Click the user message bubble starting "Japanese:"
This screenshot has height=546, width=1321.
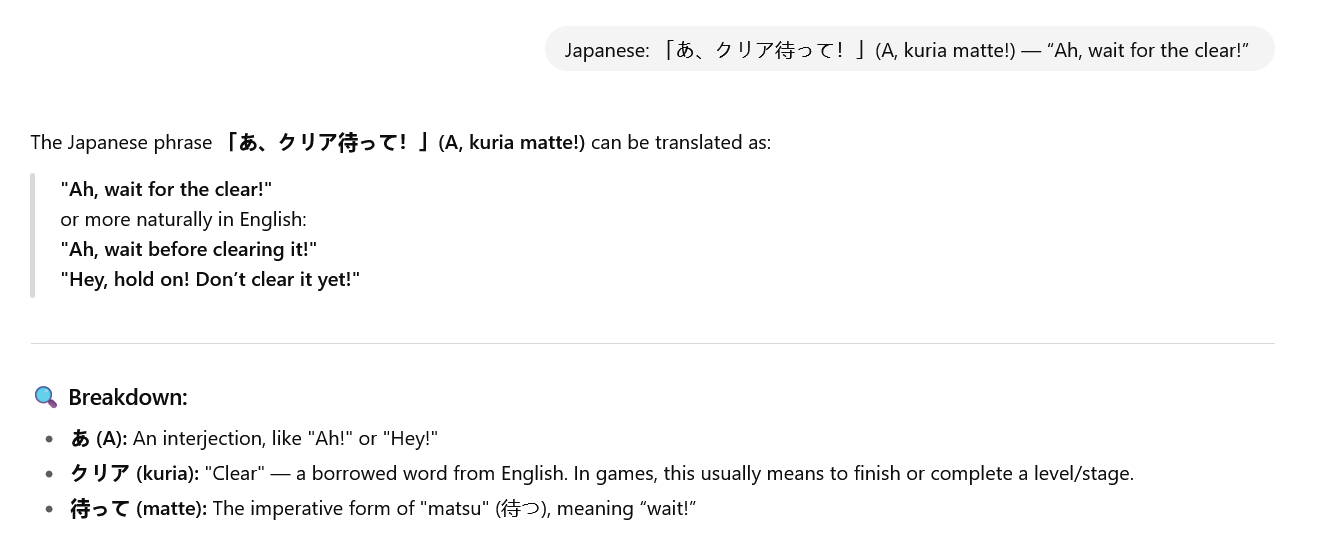click(908, 50)
